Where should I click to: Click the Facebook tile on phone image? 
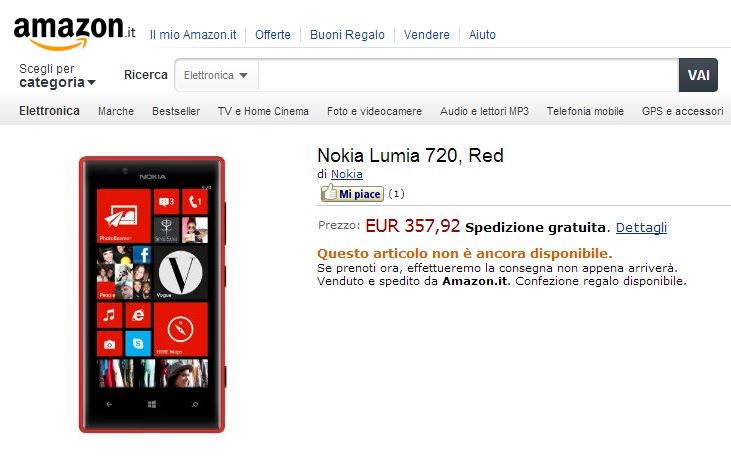pos(142,255)
